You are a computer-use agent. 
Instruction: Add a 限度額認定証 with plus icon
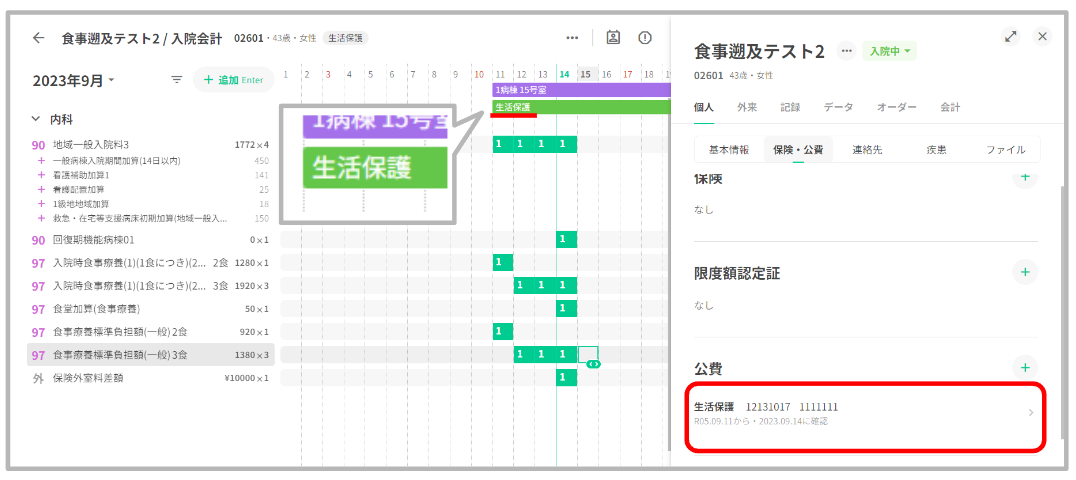coord(1025,272)
